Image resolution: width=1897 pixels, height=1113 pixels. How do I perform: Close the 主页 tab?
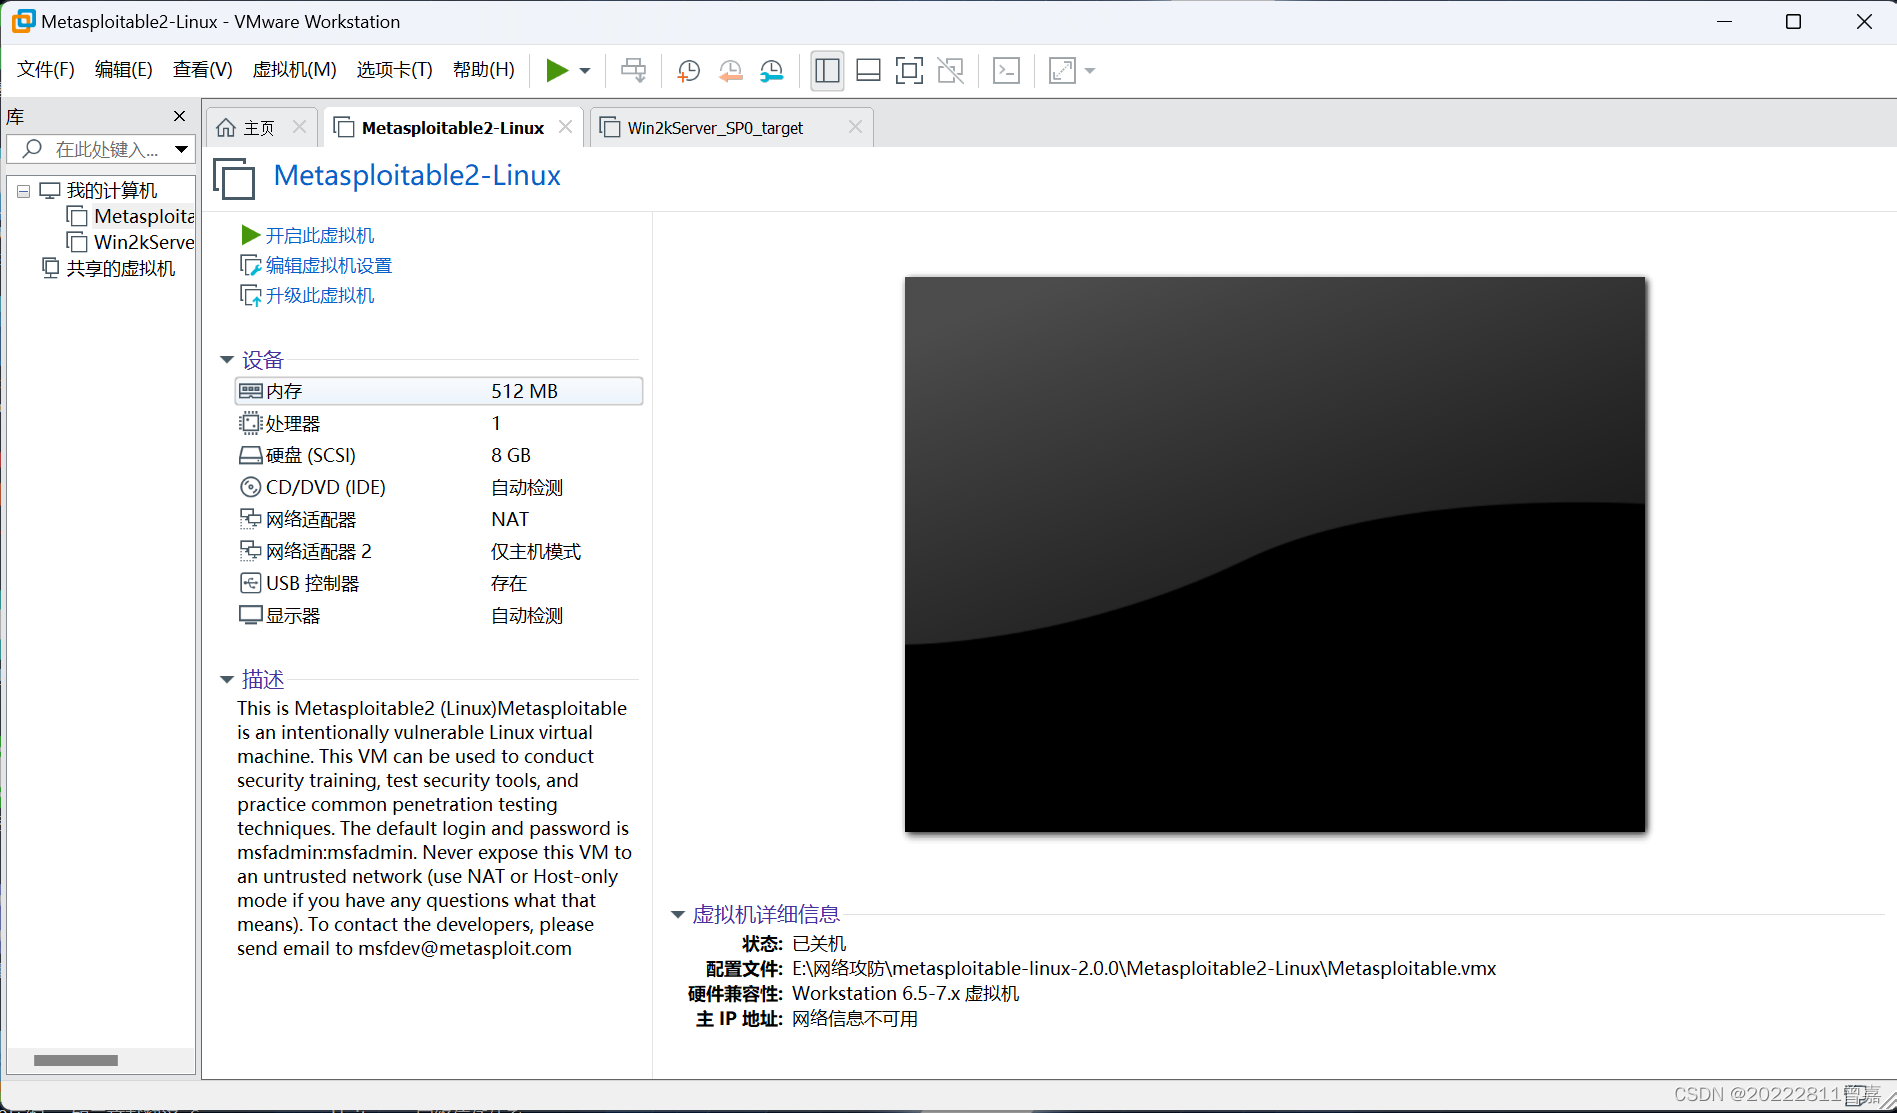coord(299,127)
